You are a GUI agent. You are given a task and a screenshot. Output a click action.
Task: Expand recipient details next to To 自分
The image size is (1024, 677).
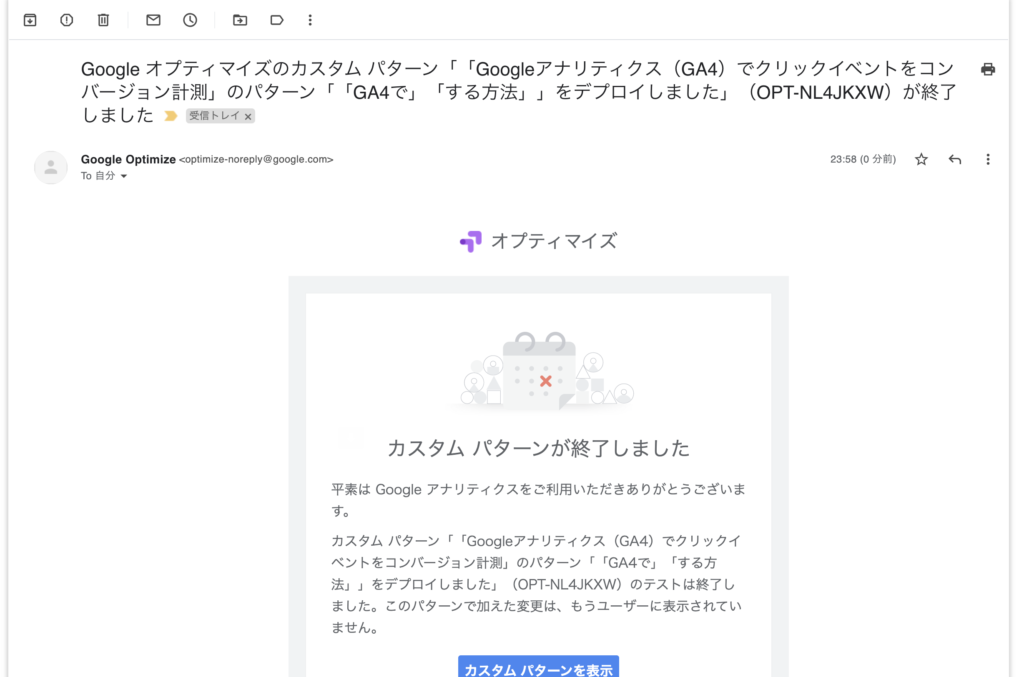tap(123, 176)
